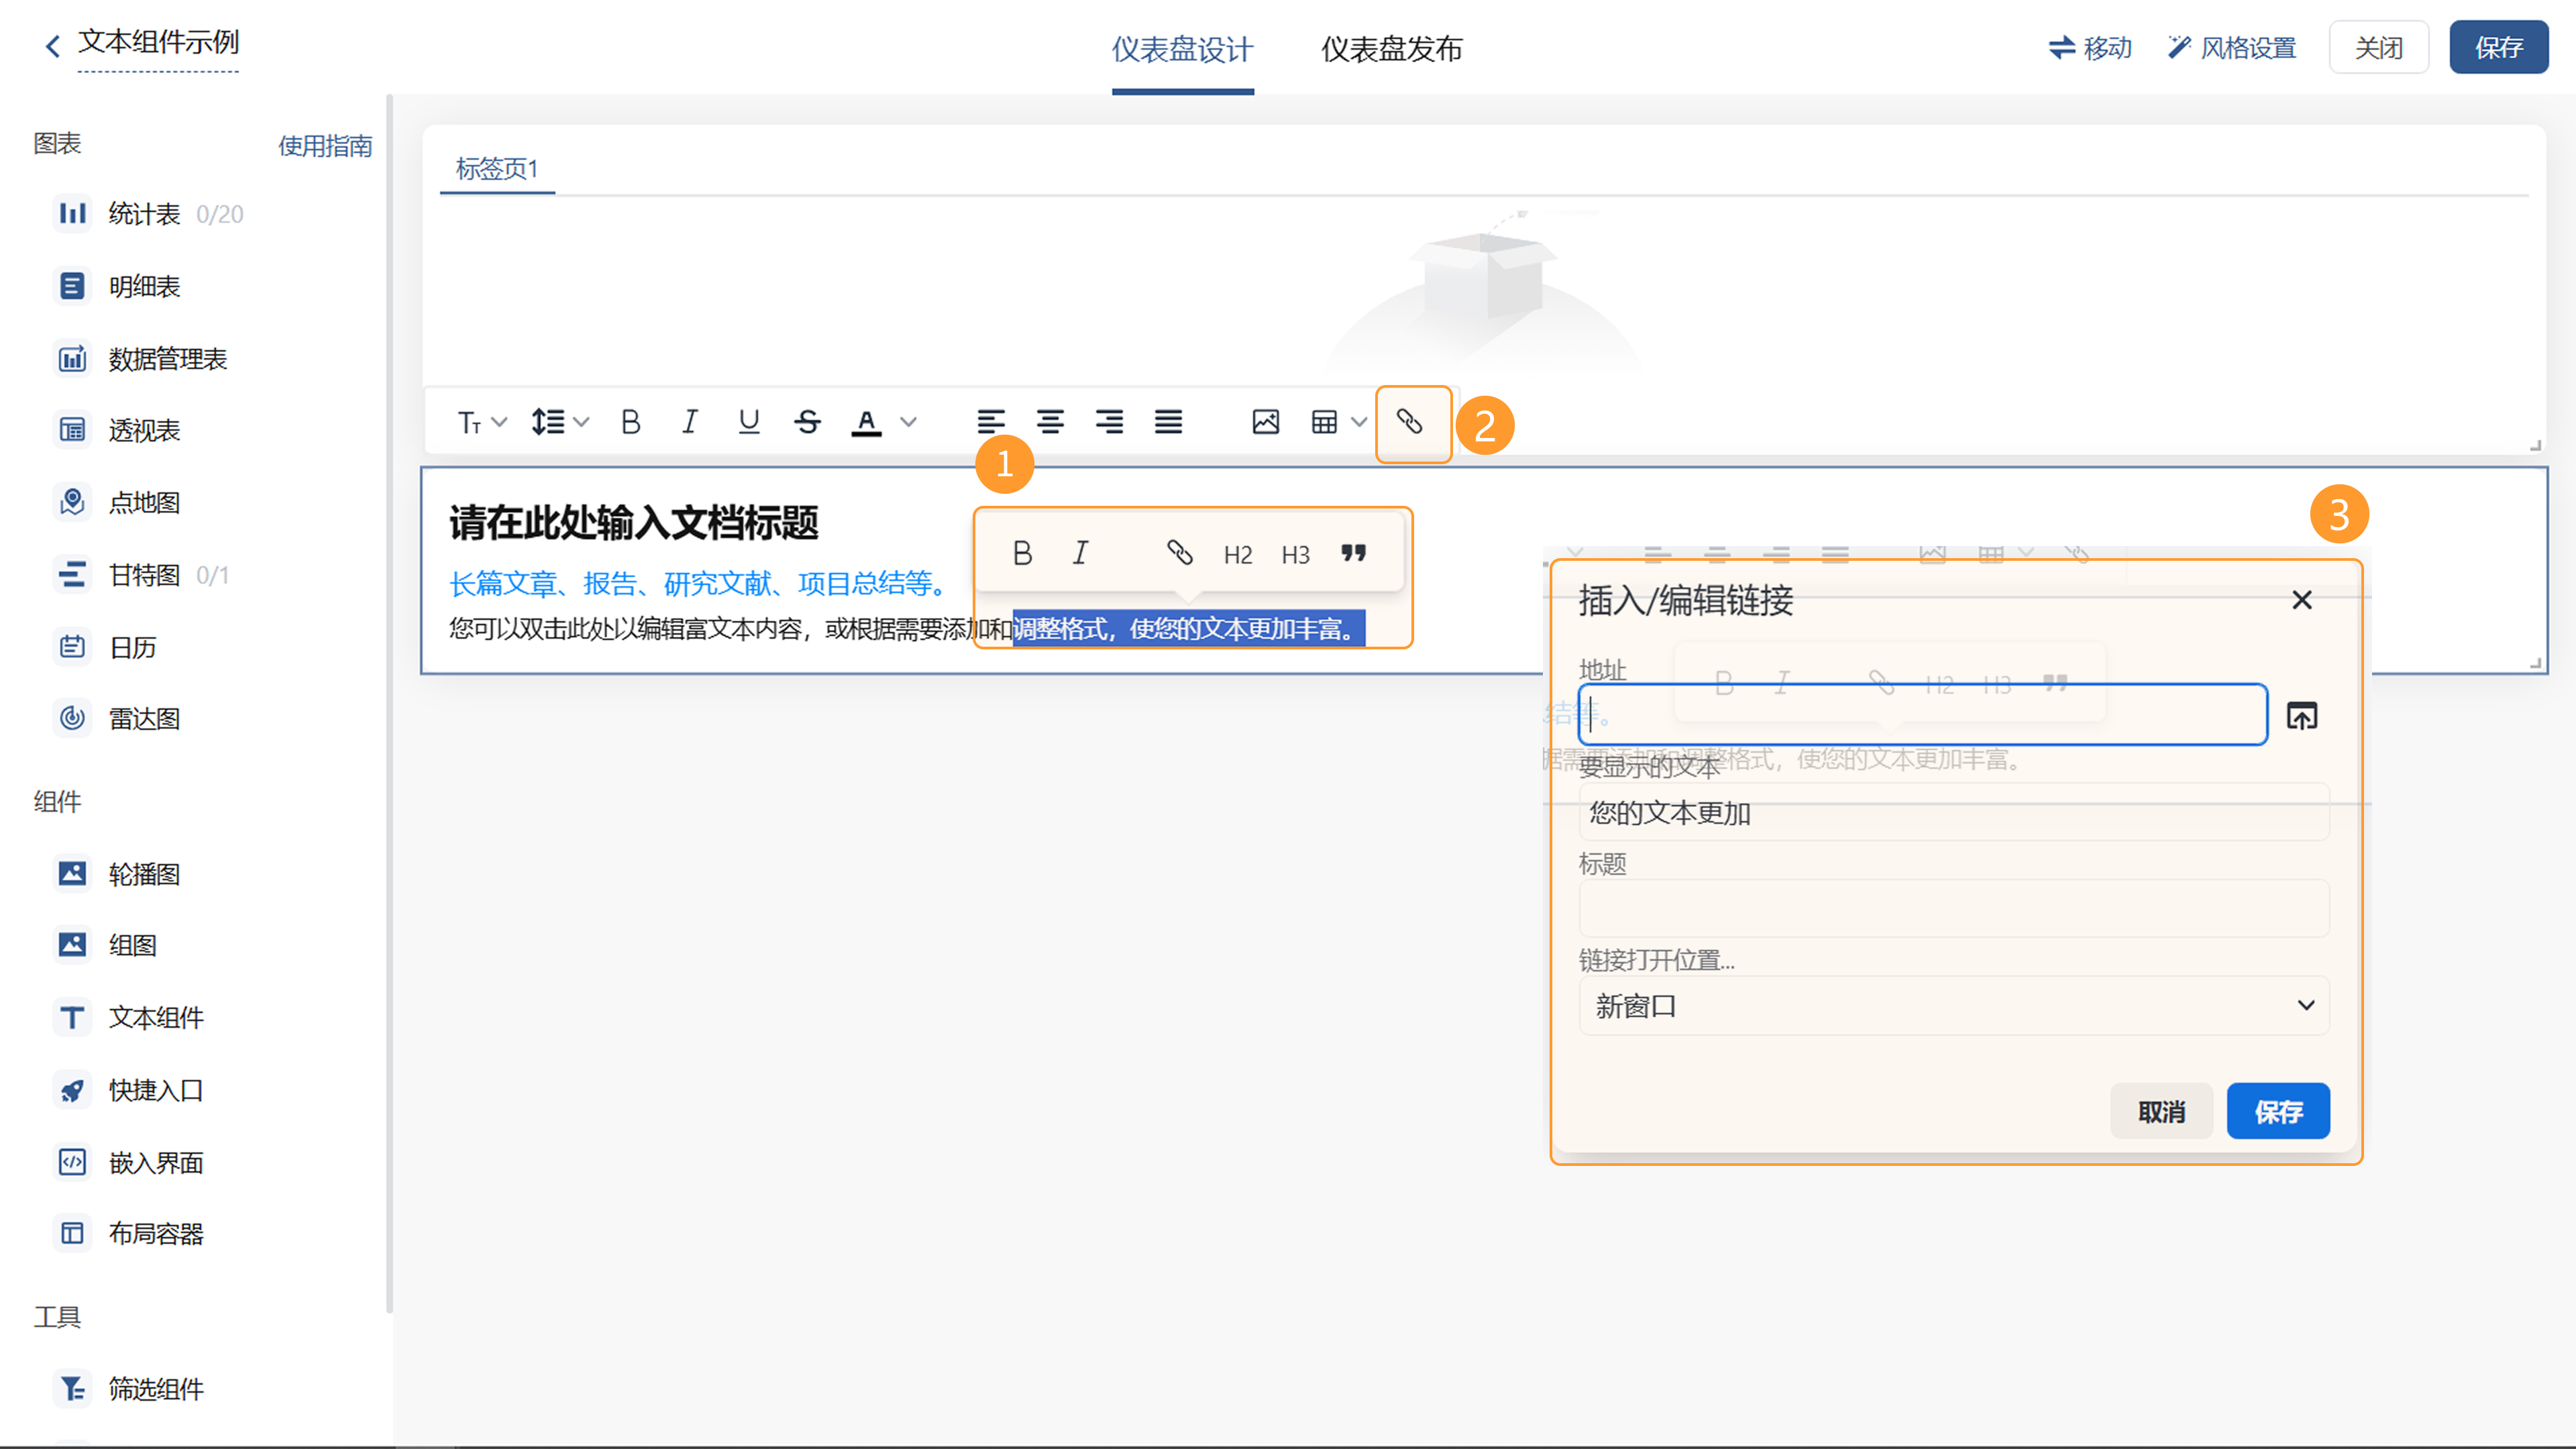Insert link from floating selection toolbar

1180,553
